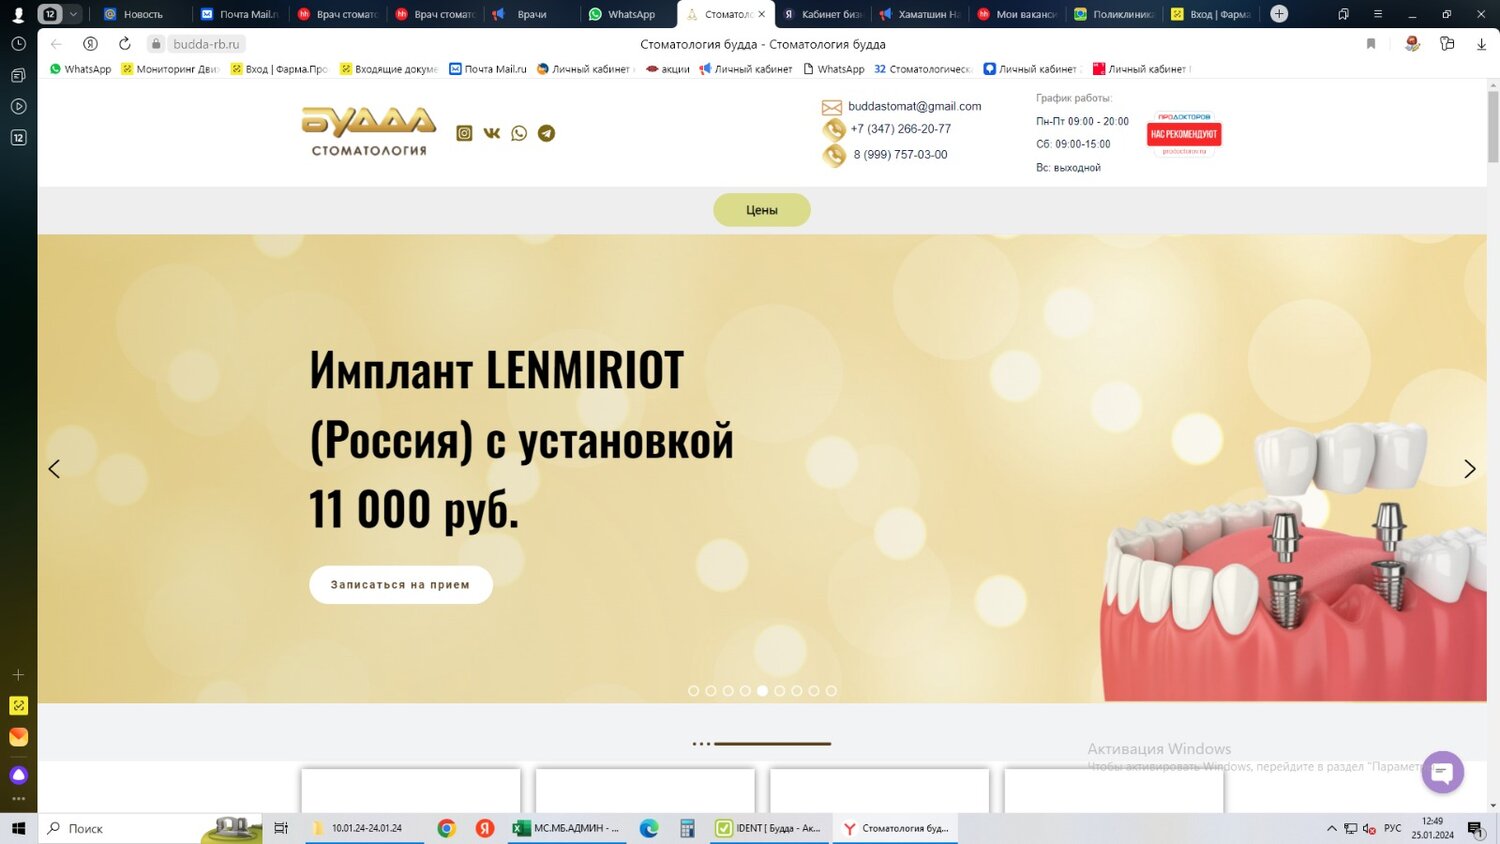Screen dimensions: 1500x844
Task: Open the clinic's VK page icon
Action: pyautogui.click(x=491, y=133)
